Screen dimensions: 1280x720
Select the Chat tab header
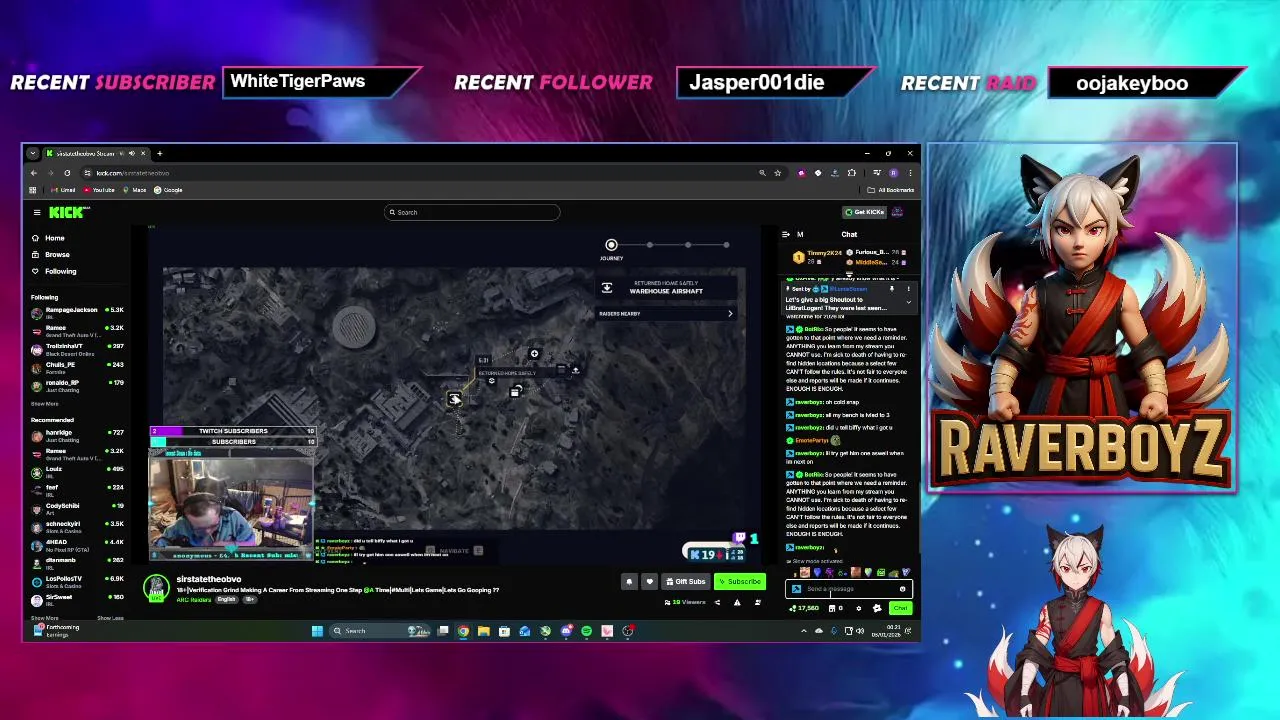tap(849, 234)
